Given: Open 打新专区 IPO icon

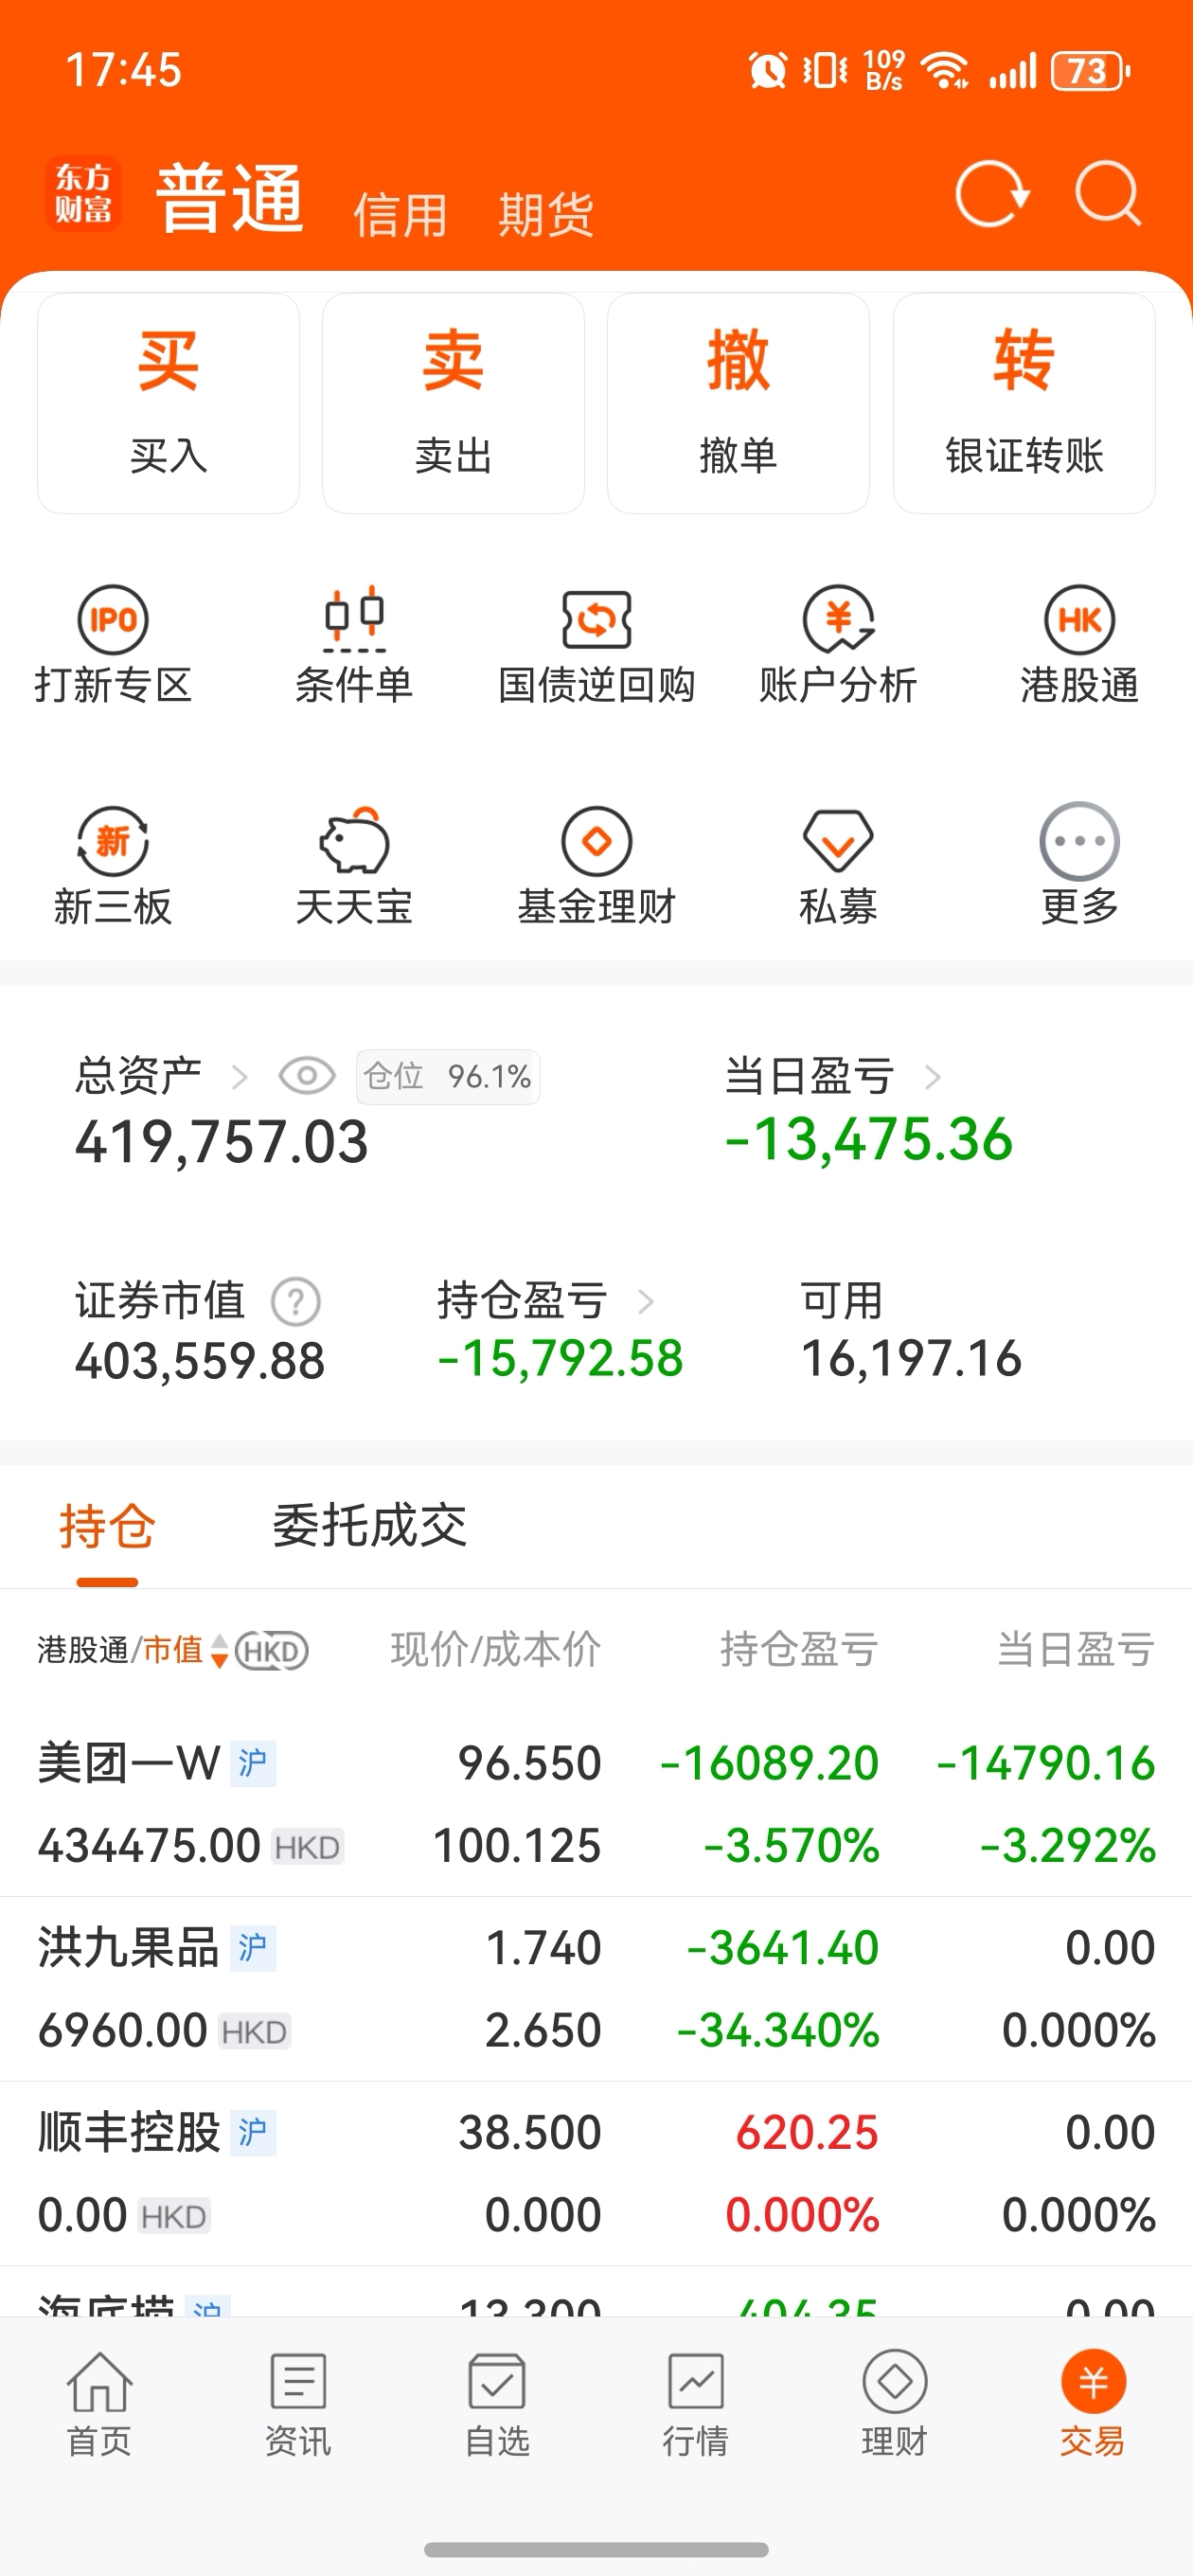Looking at the screenshot, I should coord(113,619).
